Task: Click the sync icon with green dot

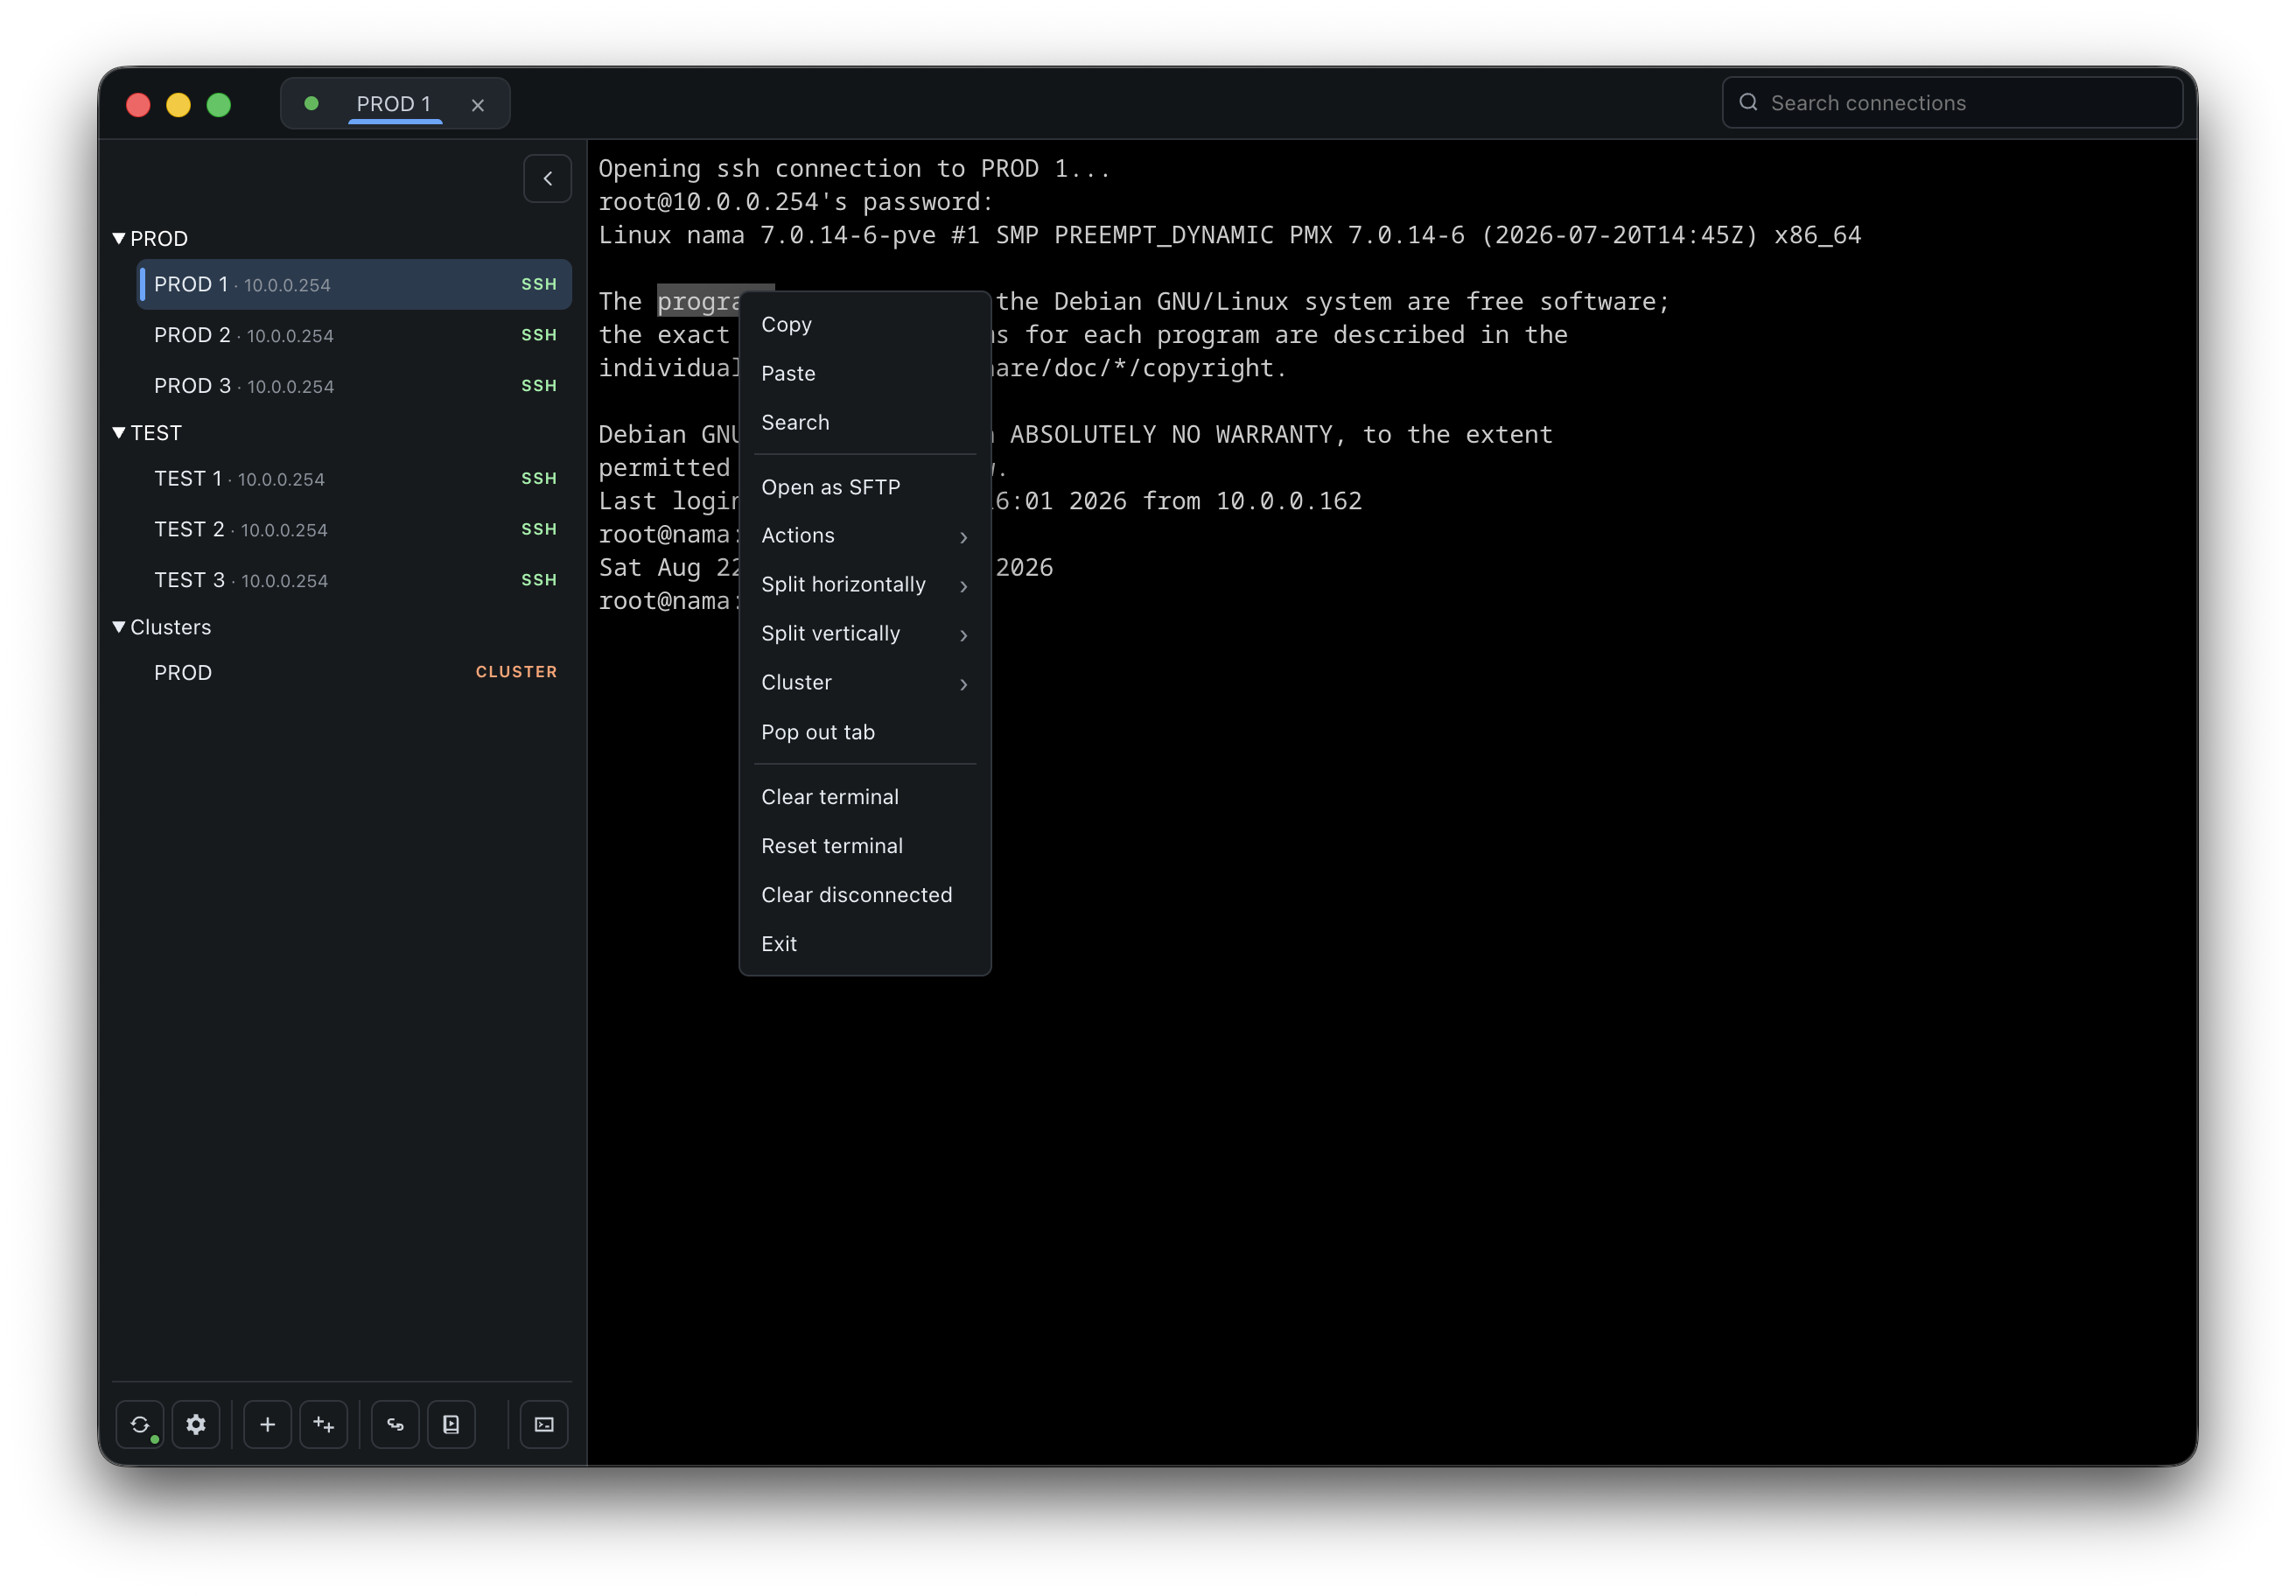Action: point(140,1424)
